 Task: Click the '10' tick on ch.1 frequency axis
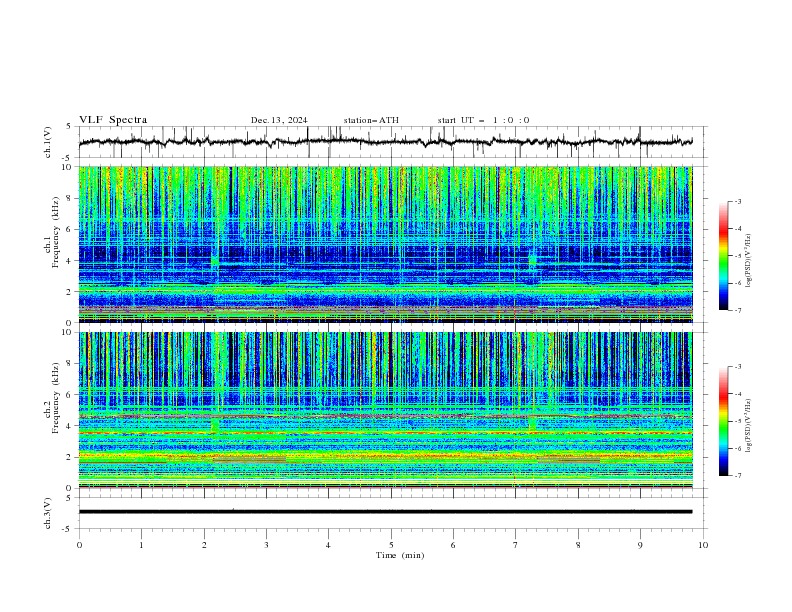click(x=69, y=167)
